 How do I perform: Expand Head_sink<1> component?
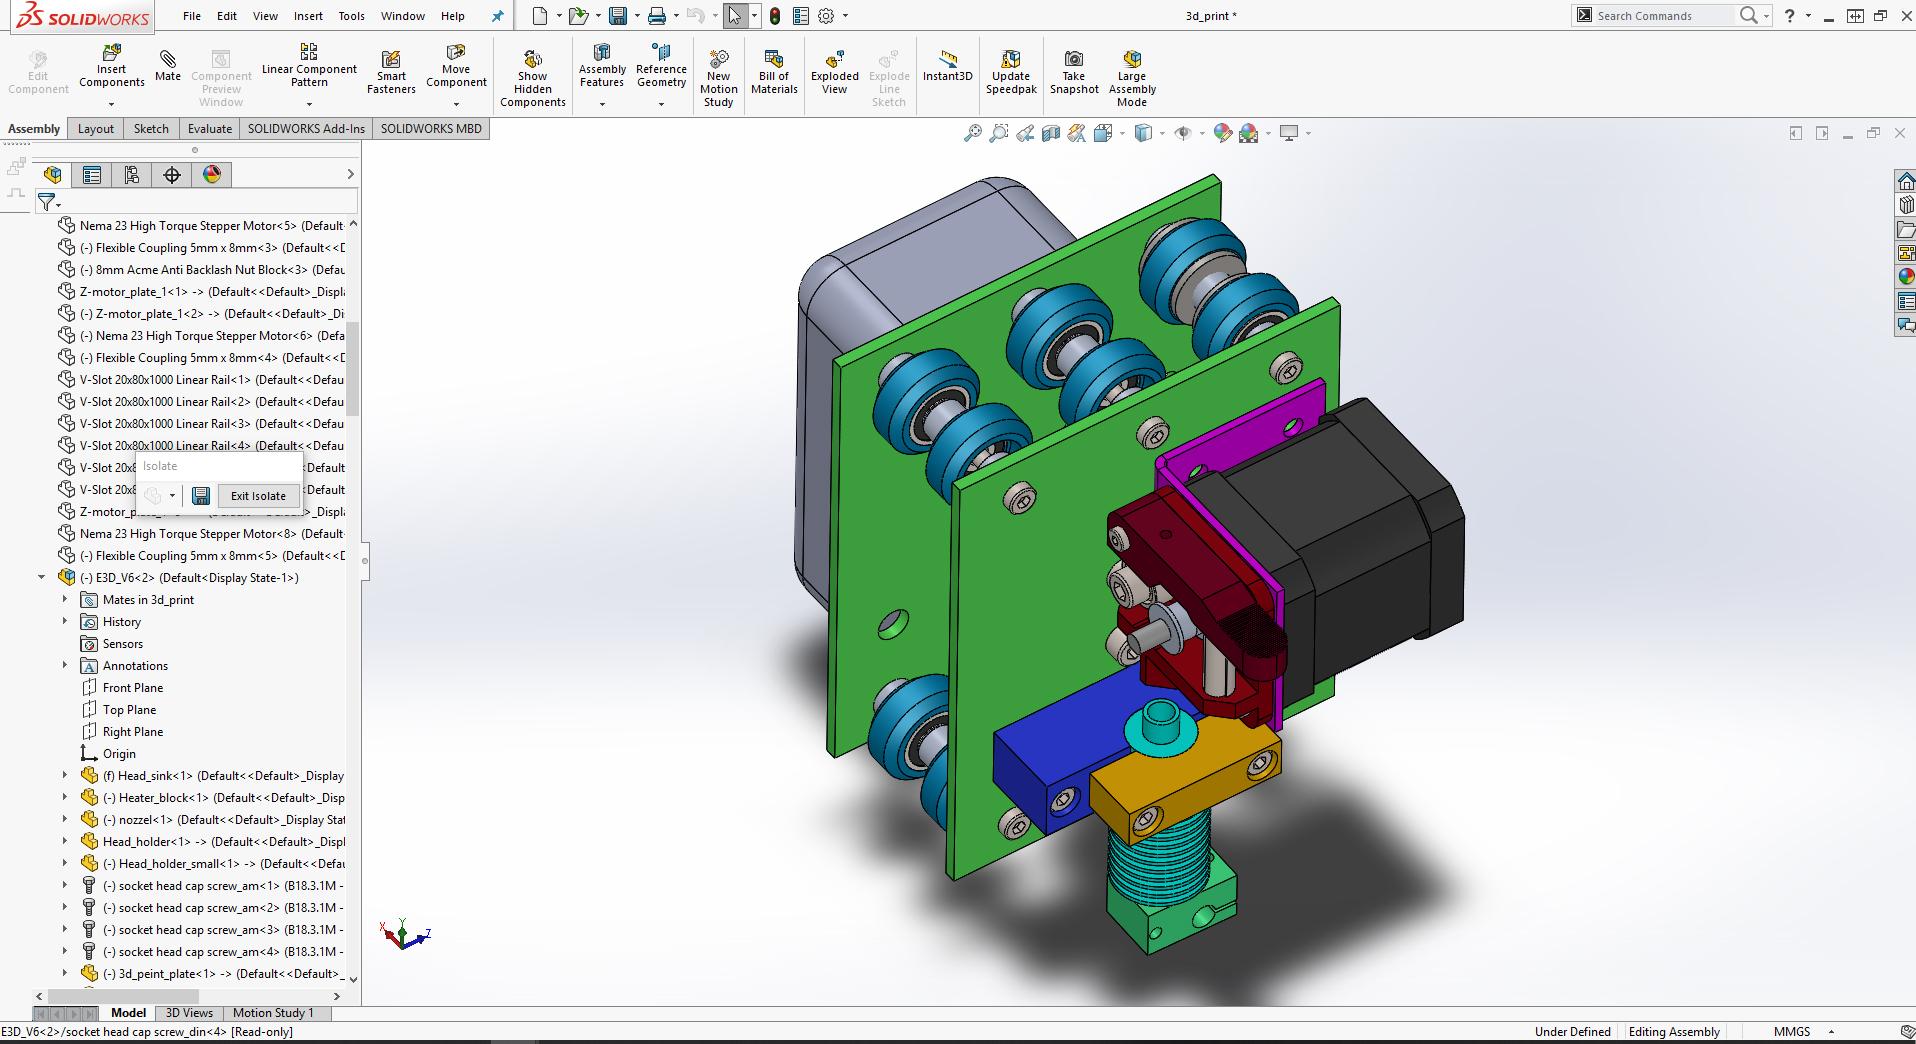(65, 775)
